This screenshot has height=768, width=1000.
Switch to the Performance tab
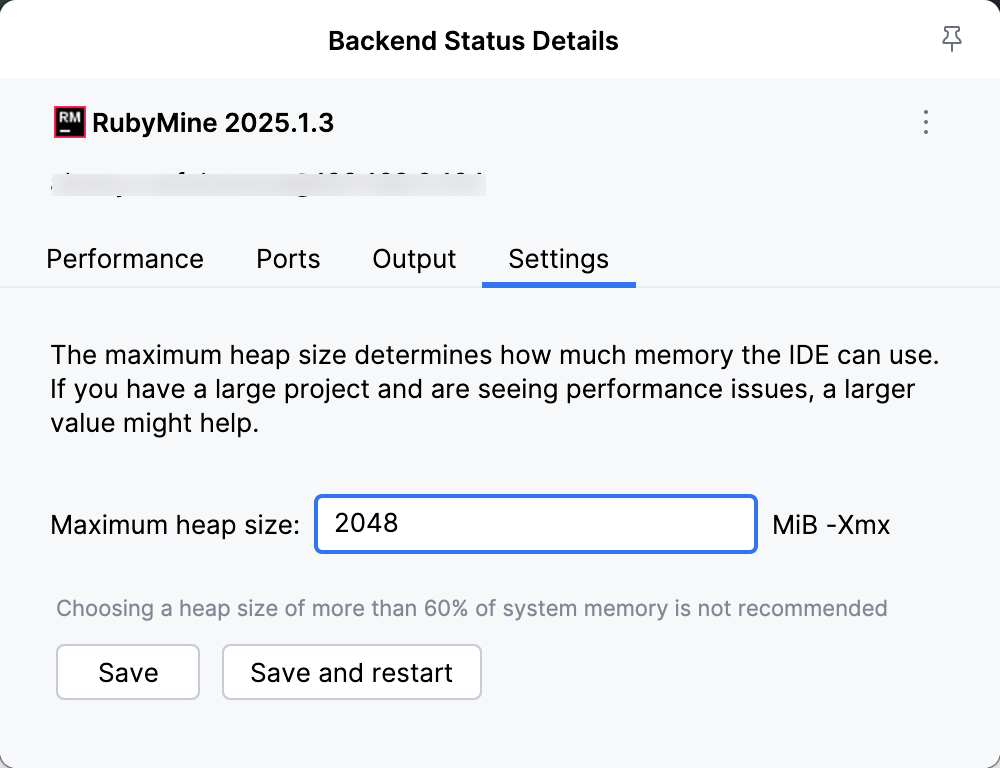coord(124,259)
